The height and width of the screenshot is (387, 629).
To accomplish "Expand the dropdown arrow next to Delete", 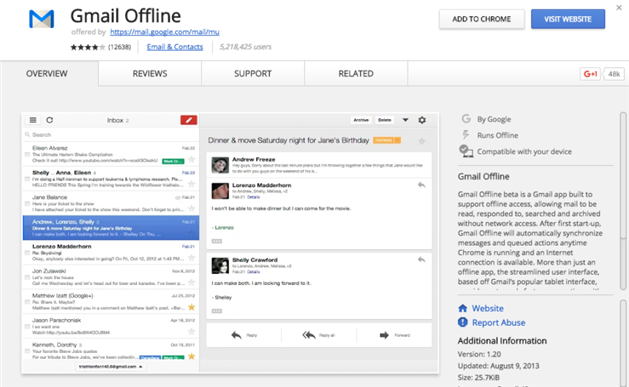I will point(405,120).
